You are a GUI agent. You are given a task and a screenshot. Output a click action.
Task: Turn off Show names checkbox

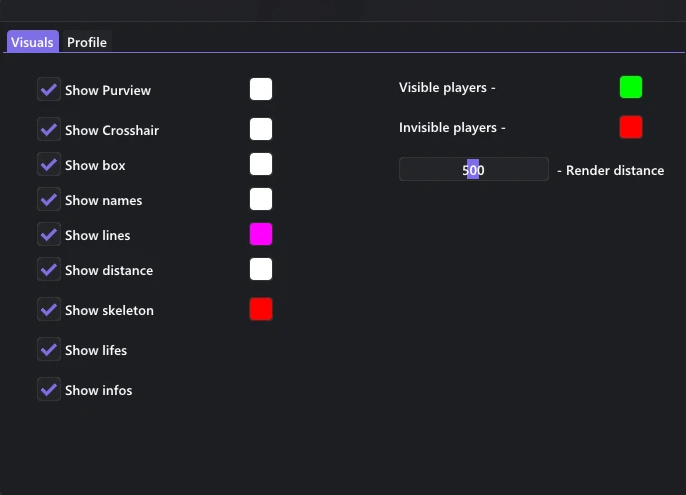coord(49,200)
